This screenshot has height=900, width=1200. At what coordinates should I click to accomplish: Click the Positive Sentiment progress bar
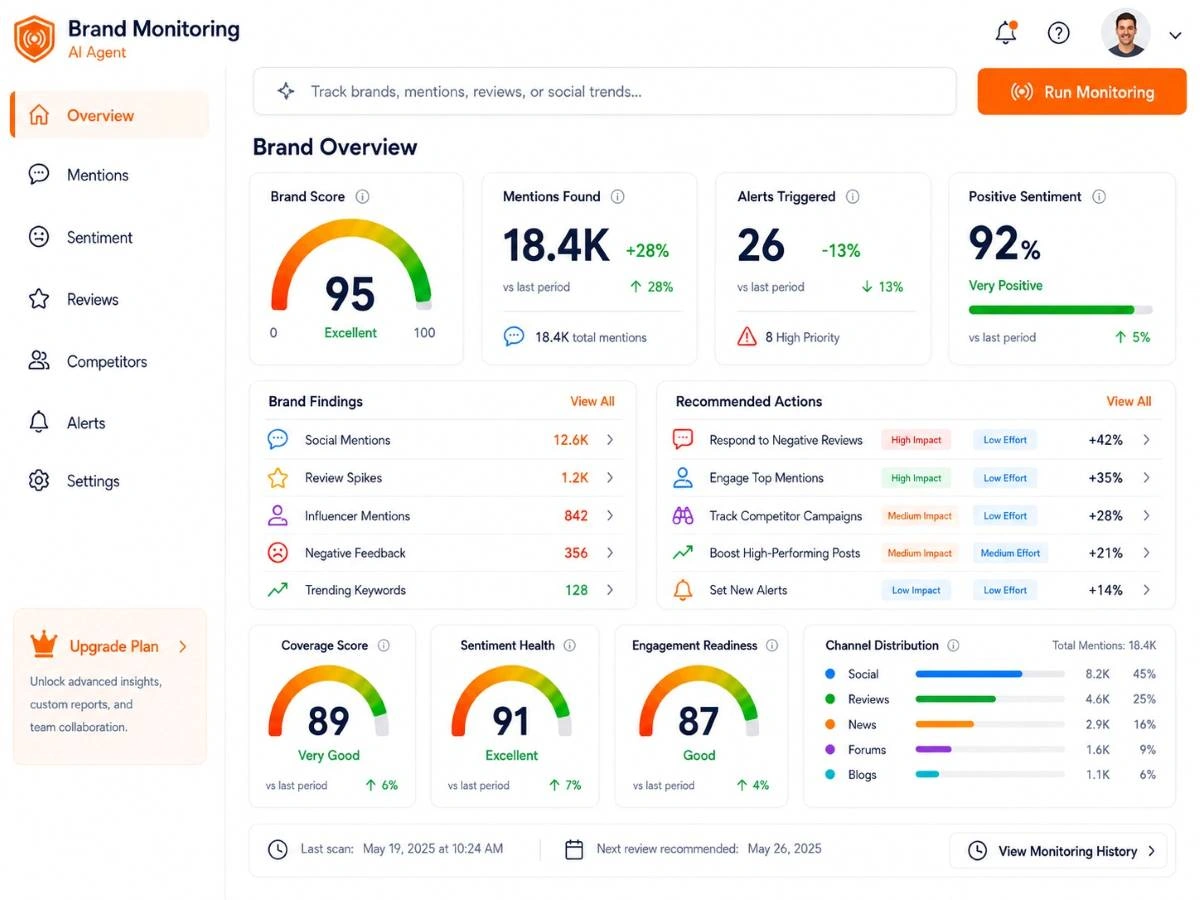1060,310
